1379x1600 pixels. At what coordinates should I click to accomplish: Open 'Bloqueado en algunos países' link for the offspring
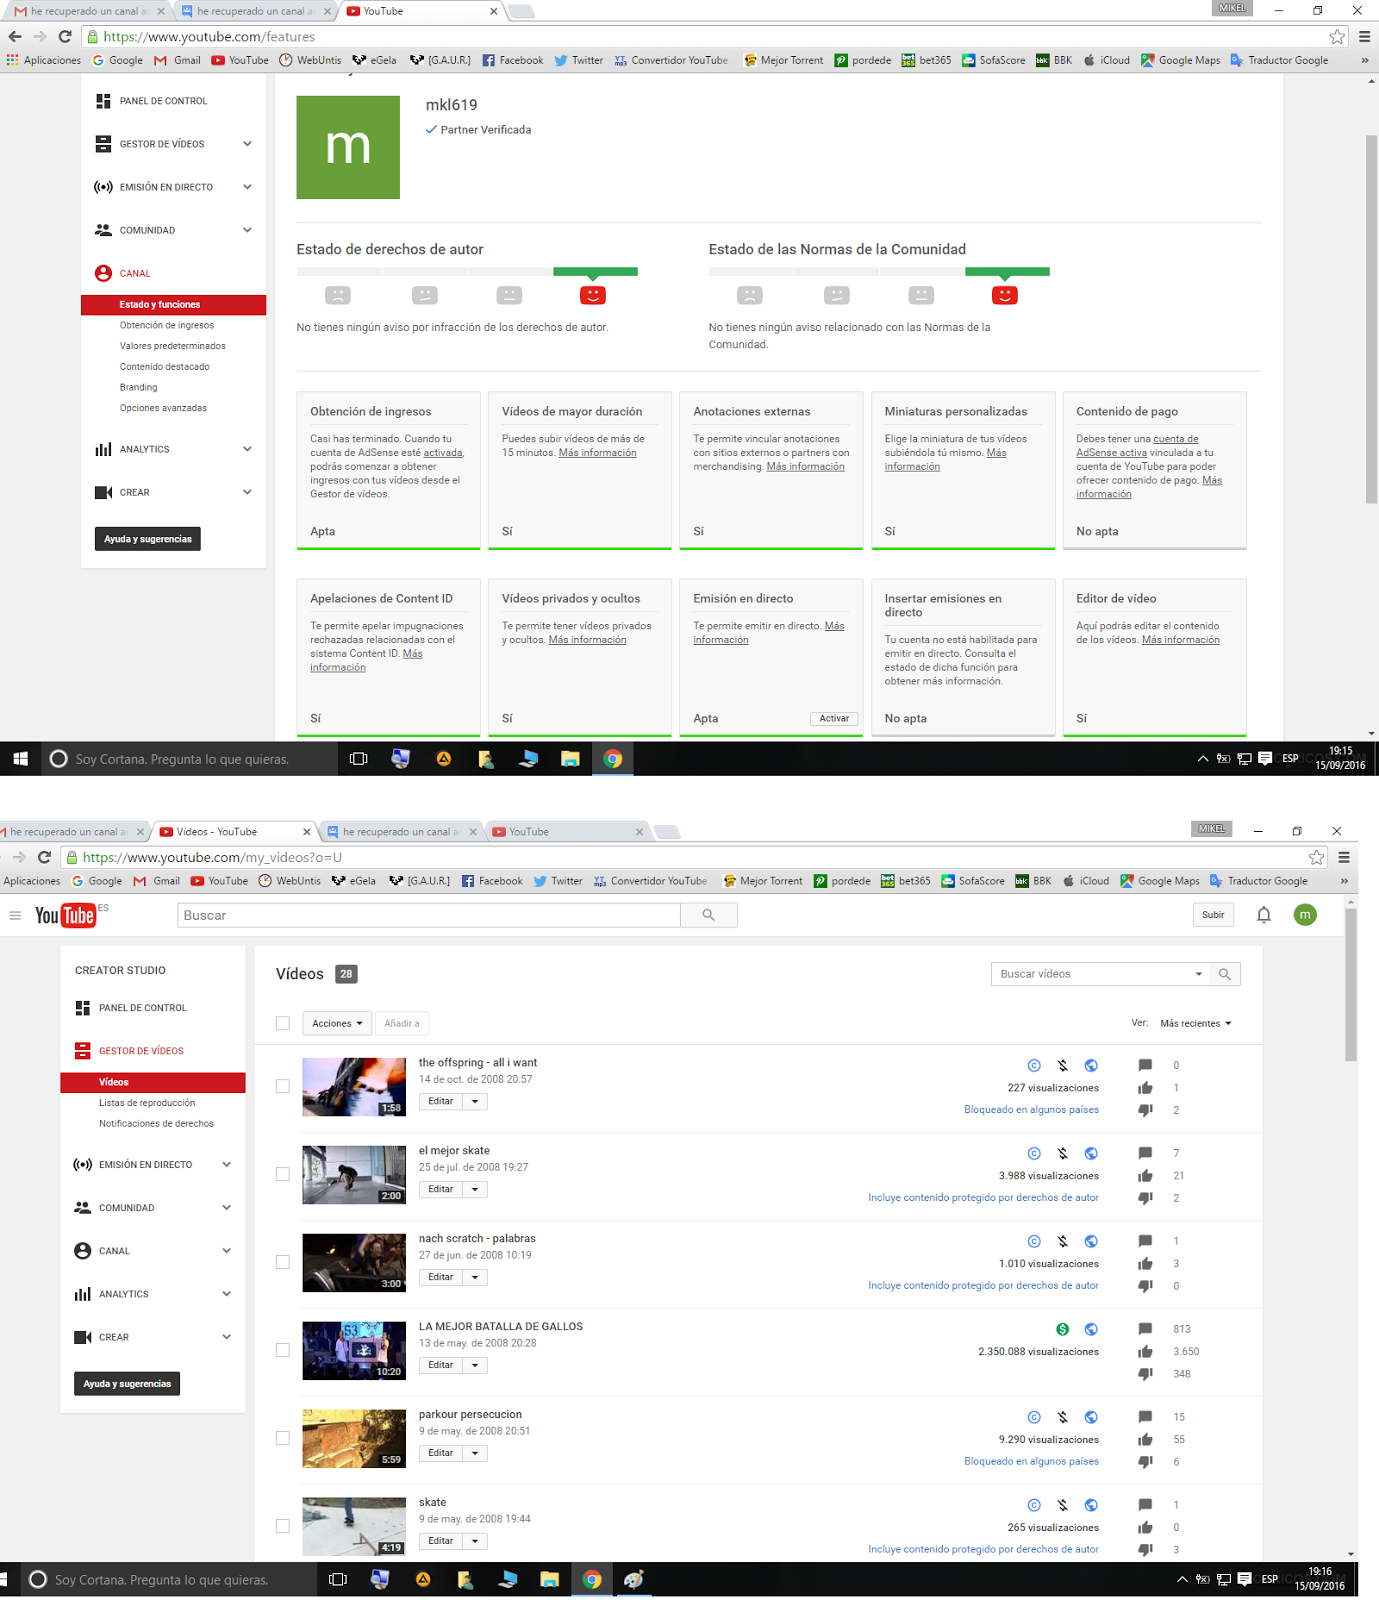click(1031, 1110)
